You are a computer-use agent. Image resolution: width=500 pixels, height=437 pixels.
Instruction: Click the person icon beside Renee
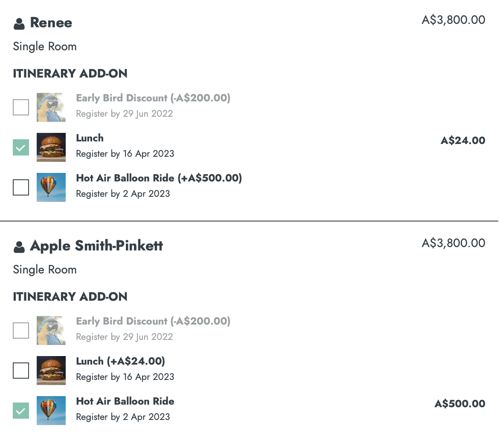click(x=19, y=24)
